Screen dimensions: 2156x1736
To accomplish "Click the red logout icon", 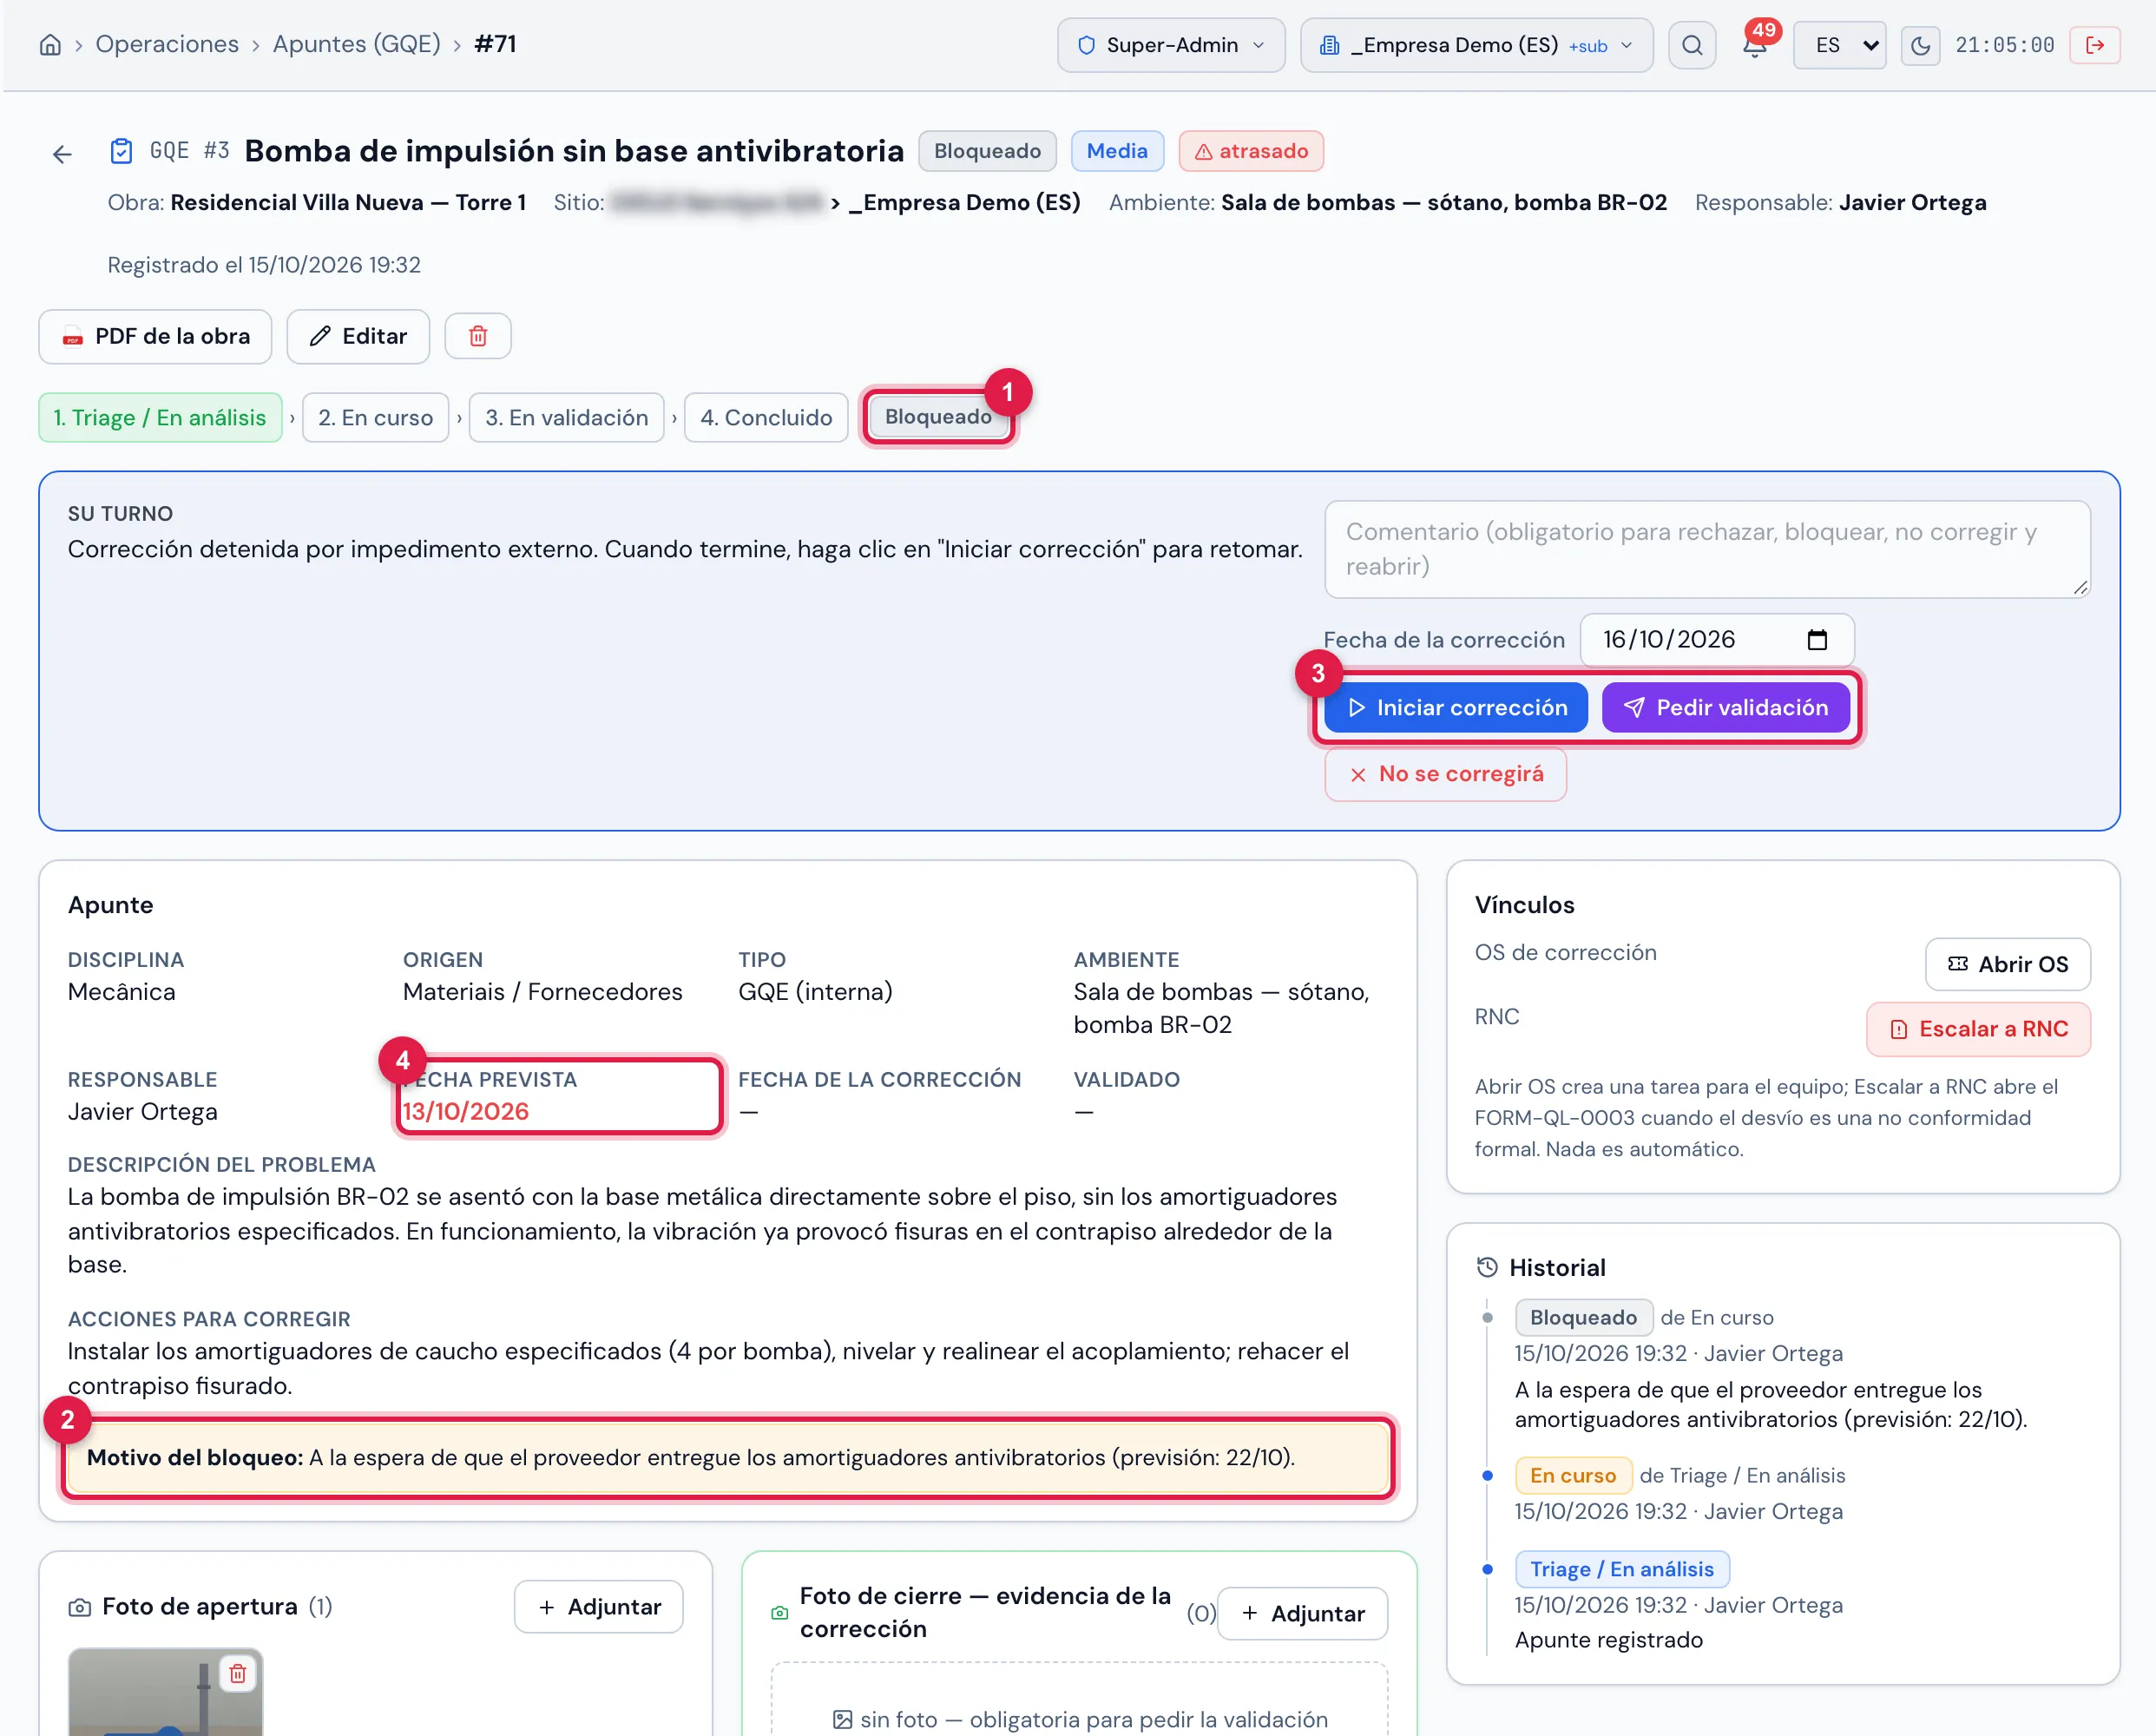I will coord(2095,45).
